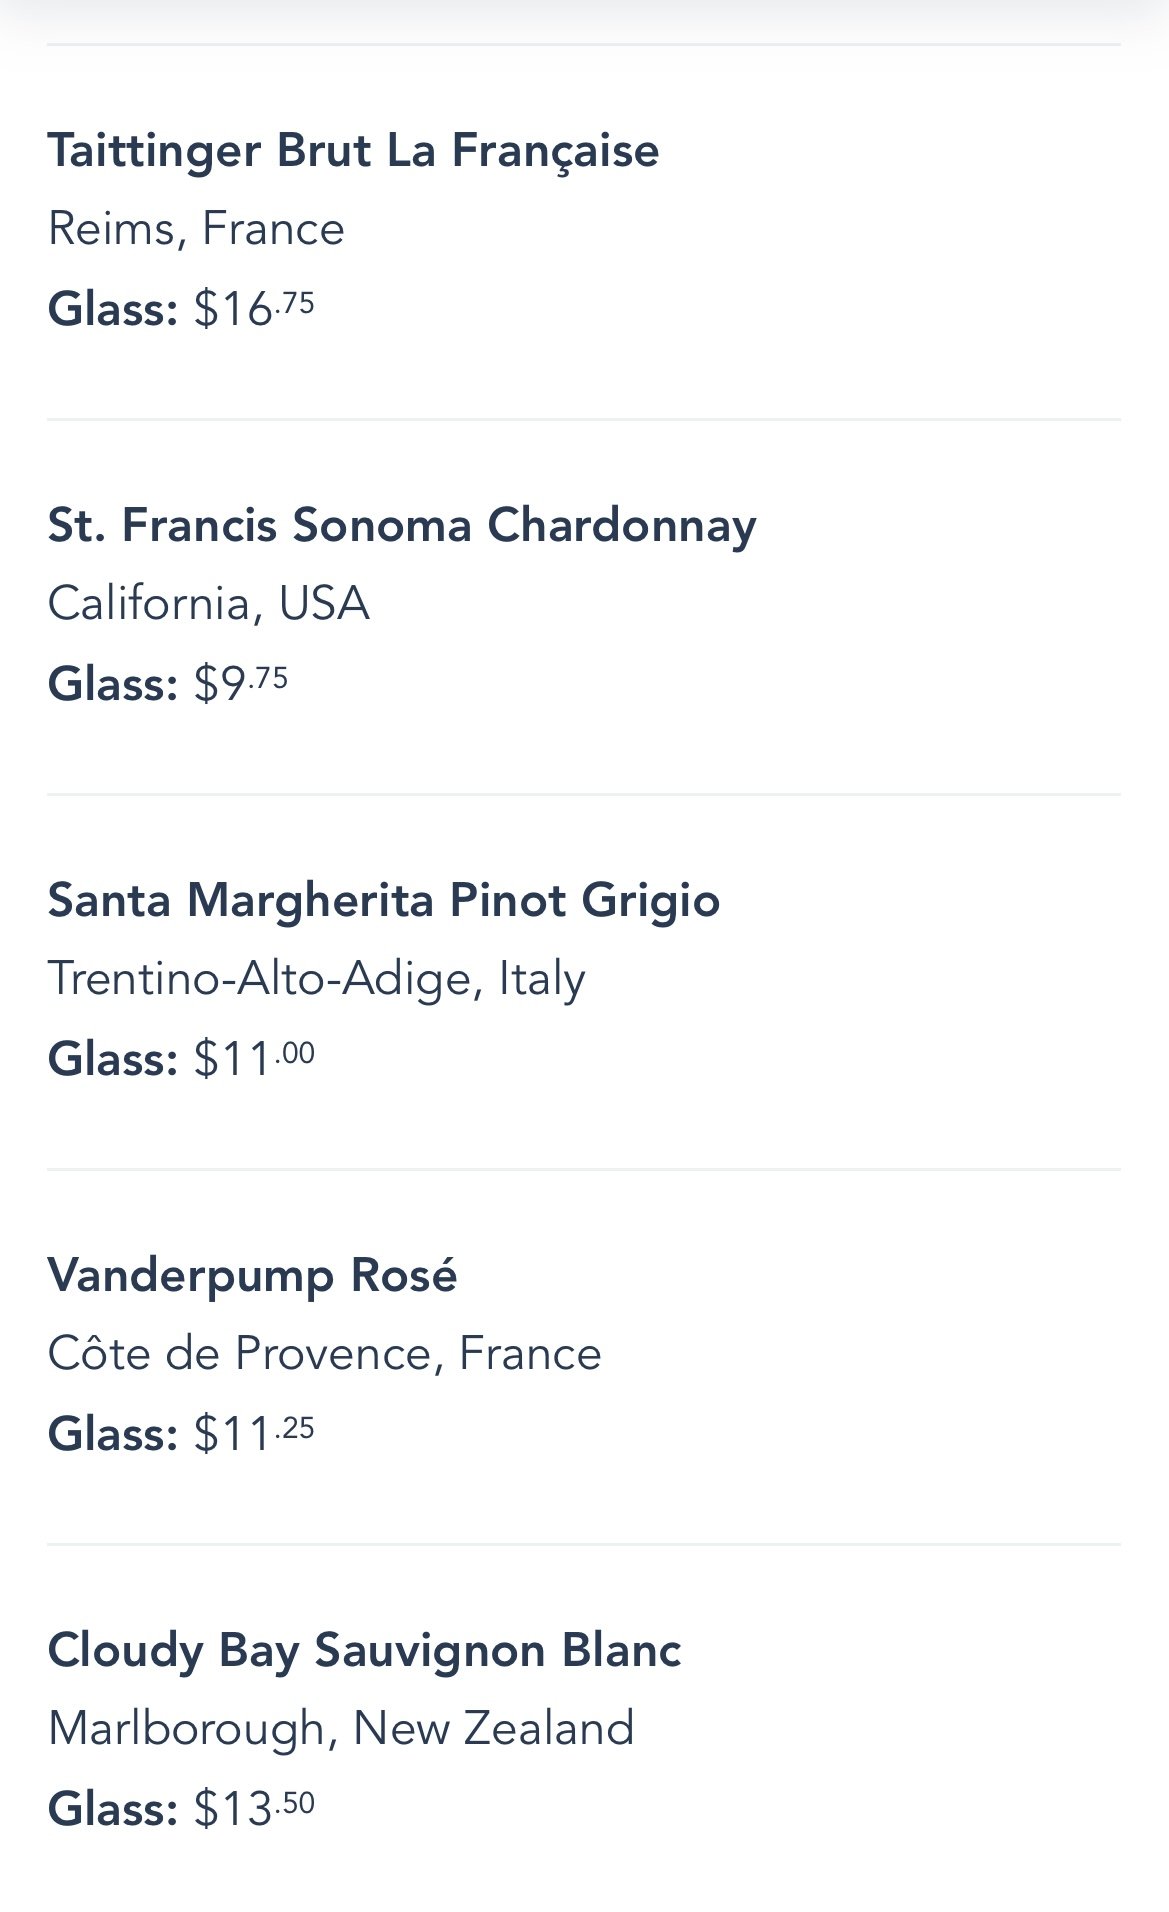Open the Taittinger Brut La Française item
1169x1912 pixels.
click(x=353, y=151)
